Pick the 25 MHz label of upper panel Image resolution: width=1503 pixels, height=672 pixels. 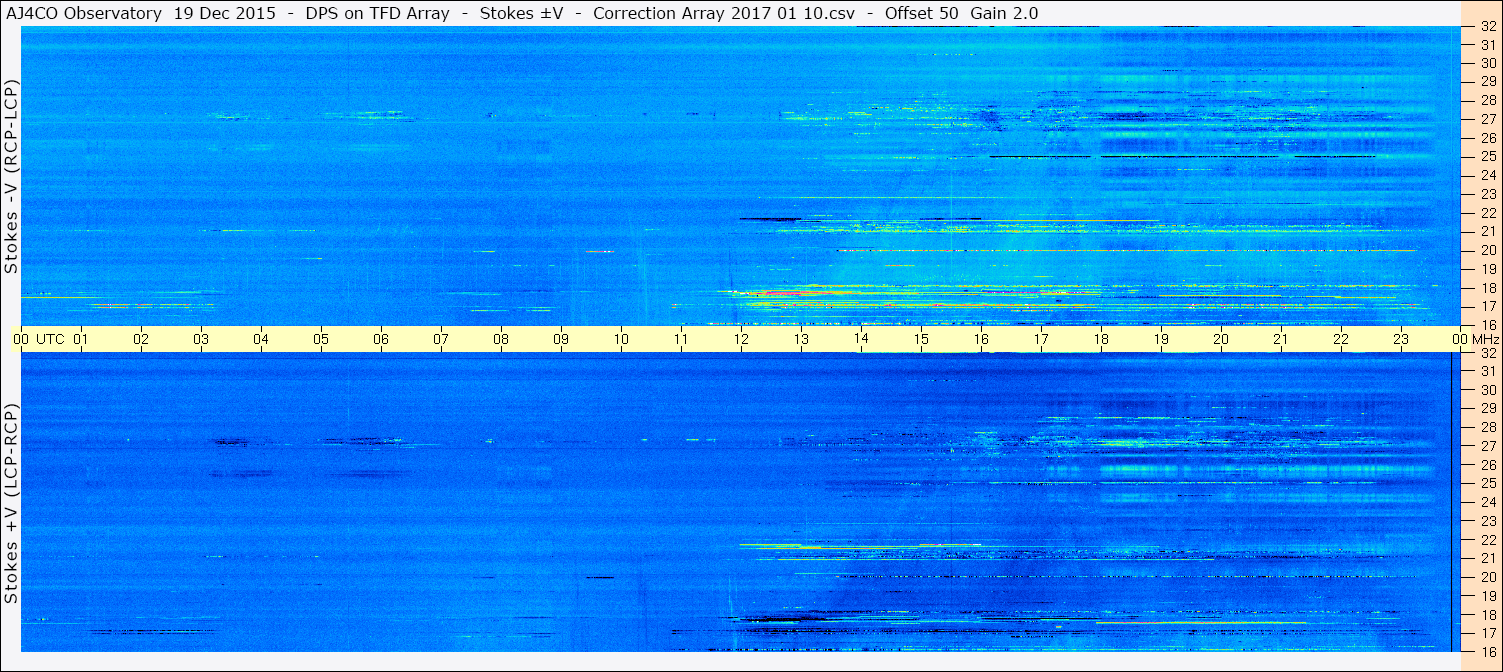tap(1487, 156)
